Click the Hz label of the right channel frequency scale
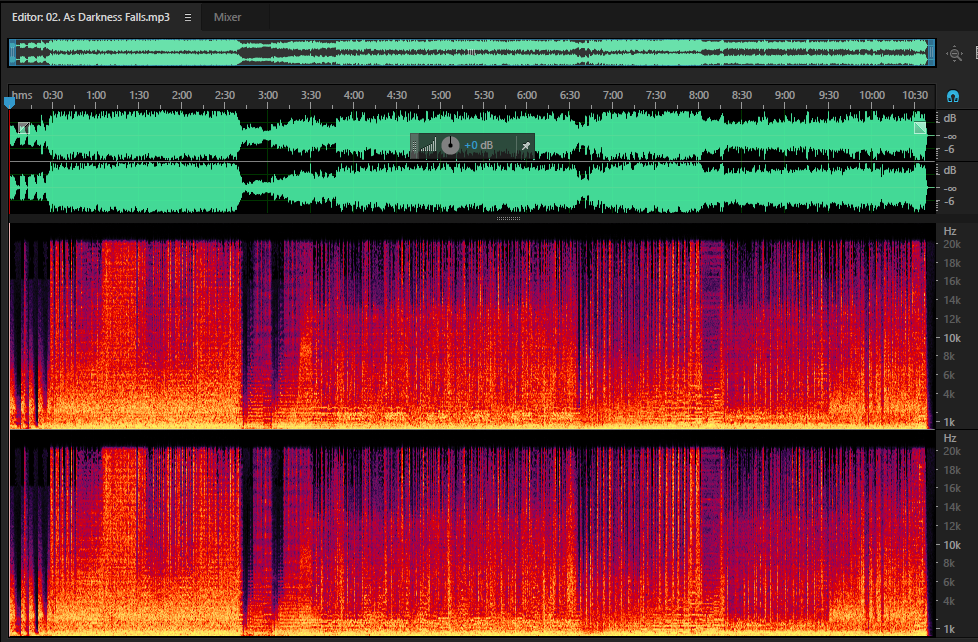The height and width of the screenshot is (642, 978). (950, 439)
